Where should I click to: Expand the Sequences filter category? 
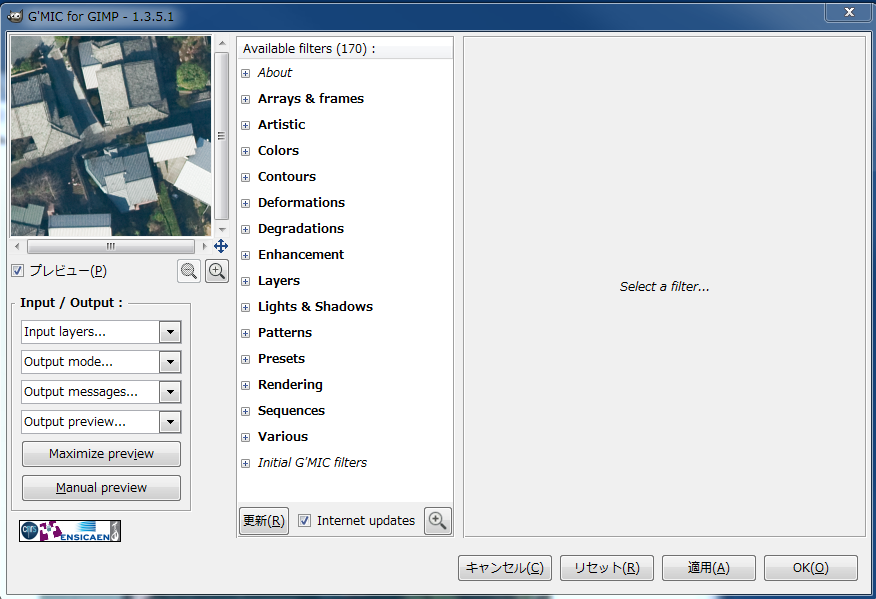[x=245, y=411]
